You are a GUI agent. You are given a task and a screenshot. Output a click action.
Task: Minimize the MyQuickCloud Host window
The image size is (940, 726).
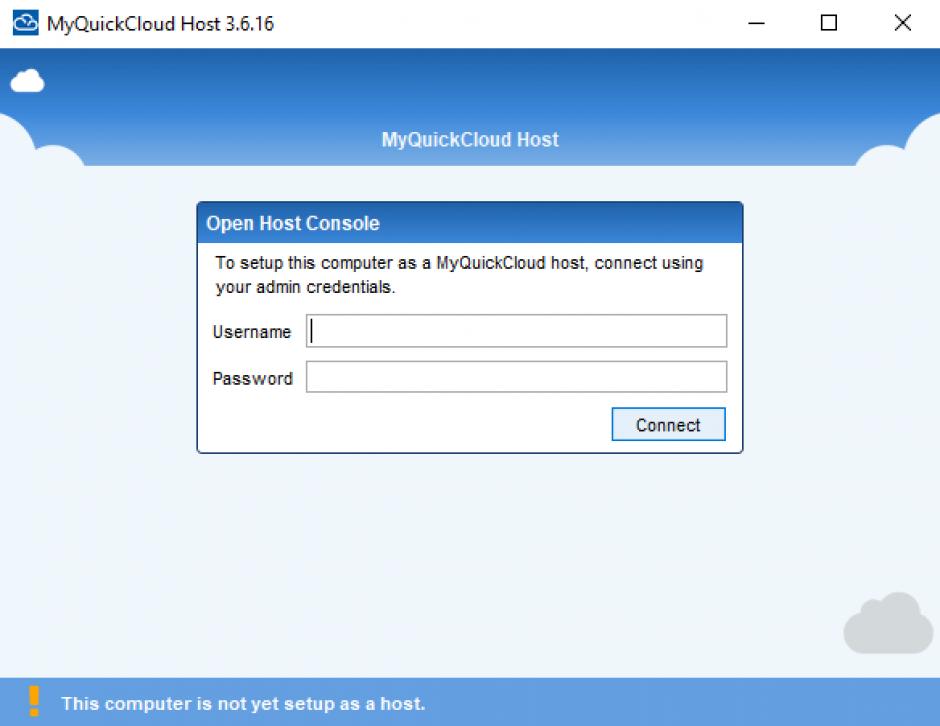pyautogui.click(x=757, y=23)
